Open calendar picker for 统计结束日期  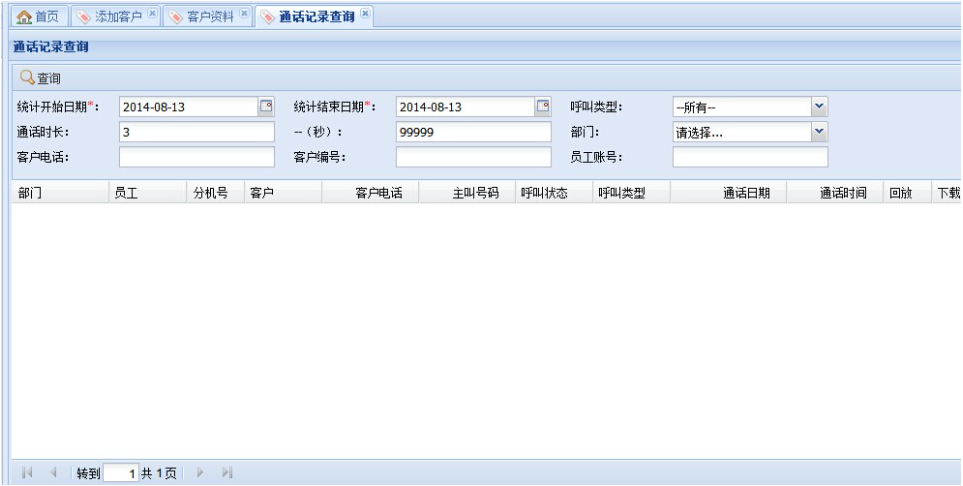(543, 106)
